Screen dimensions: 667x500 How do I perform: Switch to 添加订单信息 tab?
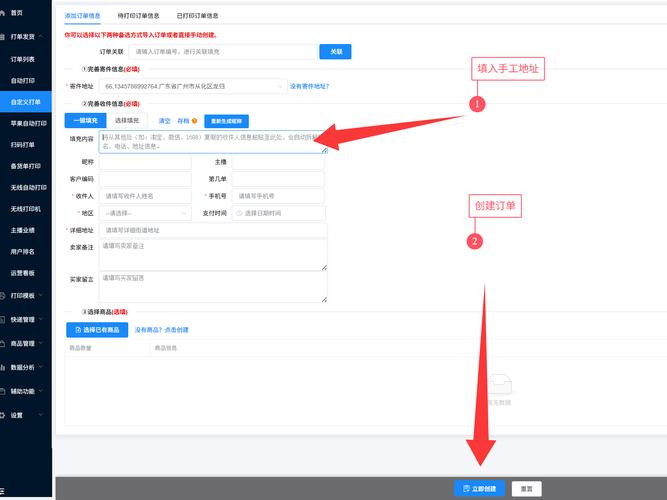pyautogui.click(x=82, y=16)
